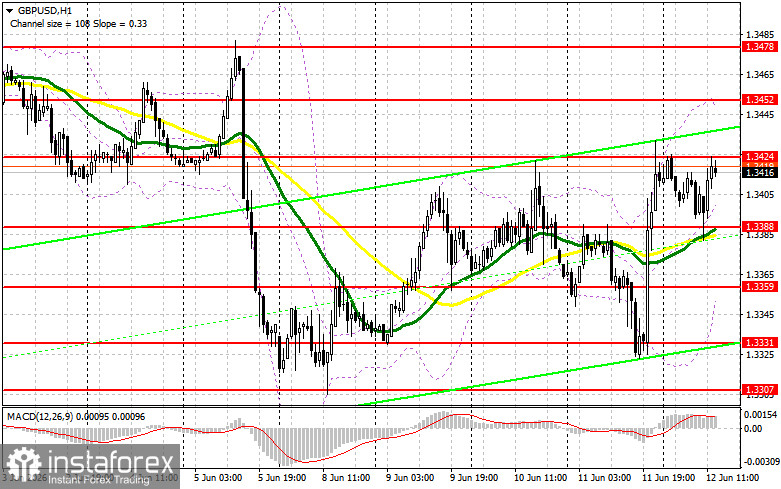Click the 1.3365 price axis tick

(x=760, y=275)
